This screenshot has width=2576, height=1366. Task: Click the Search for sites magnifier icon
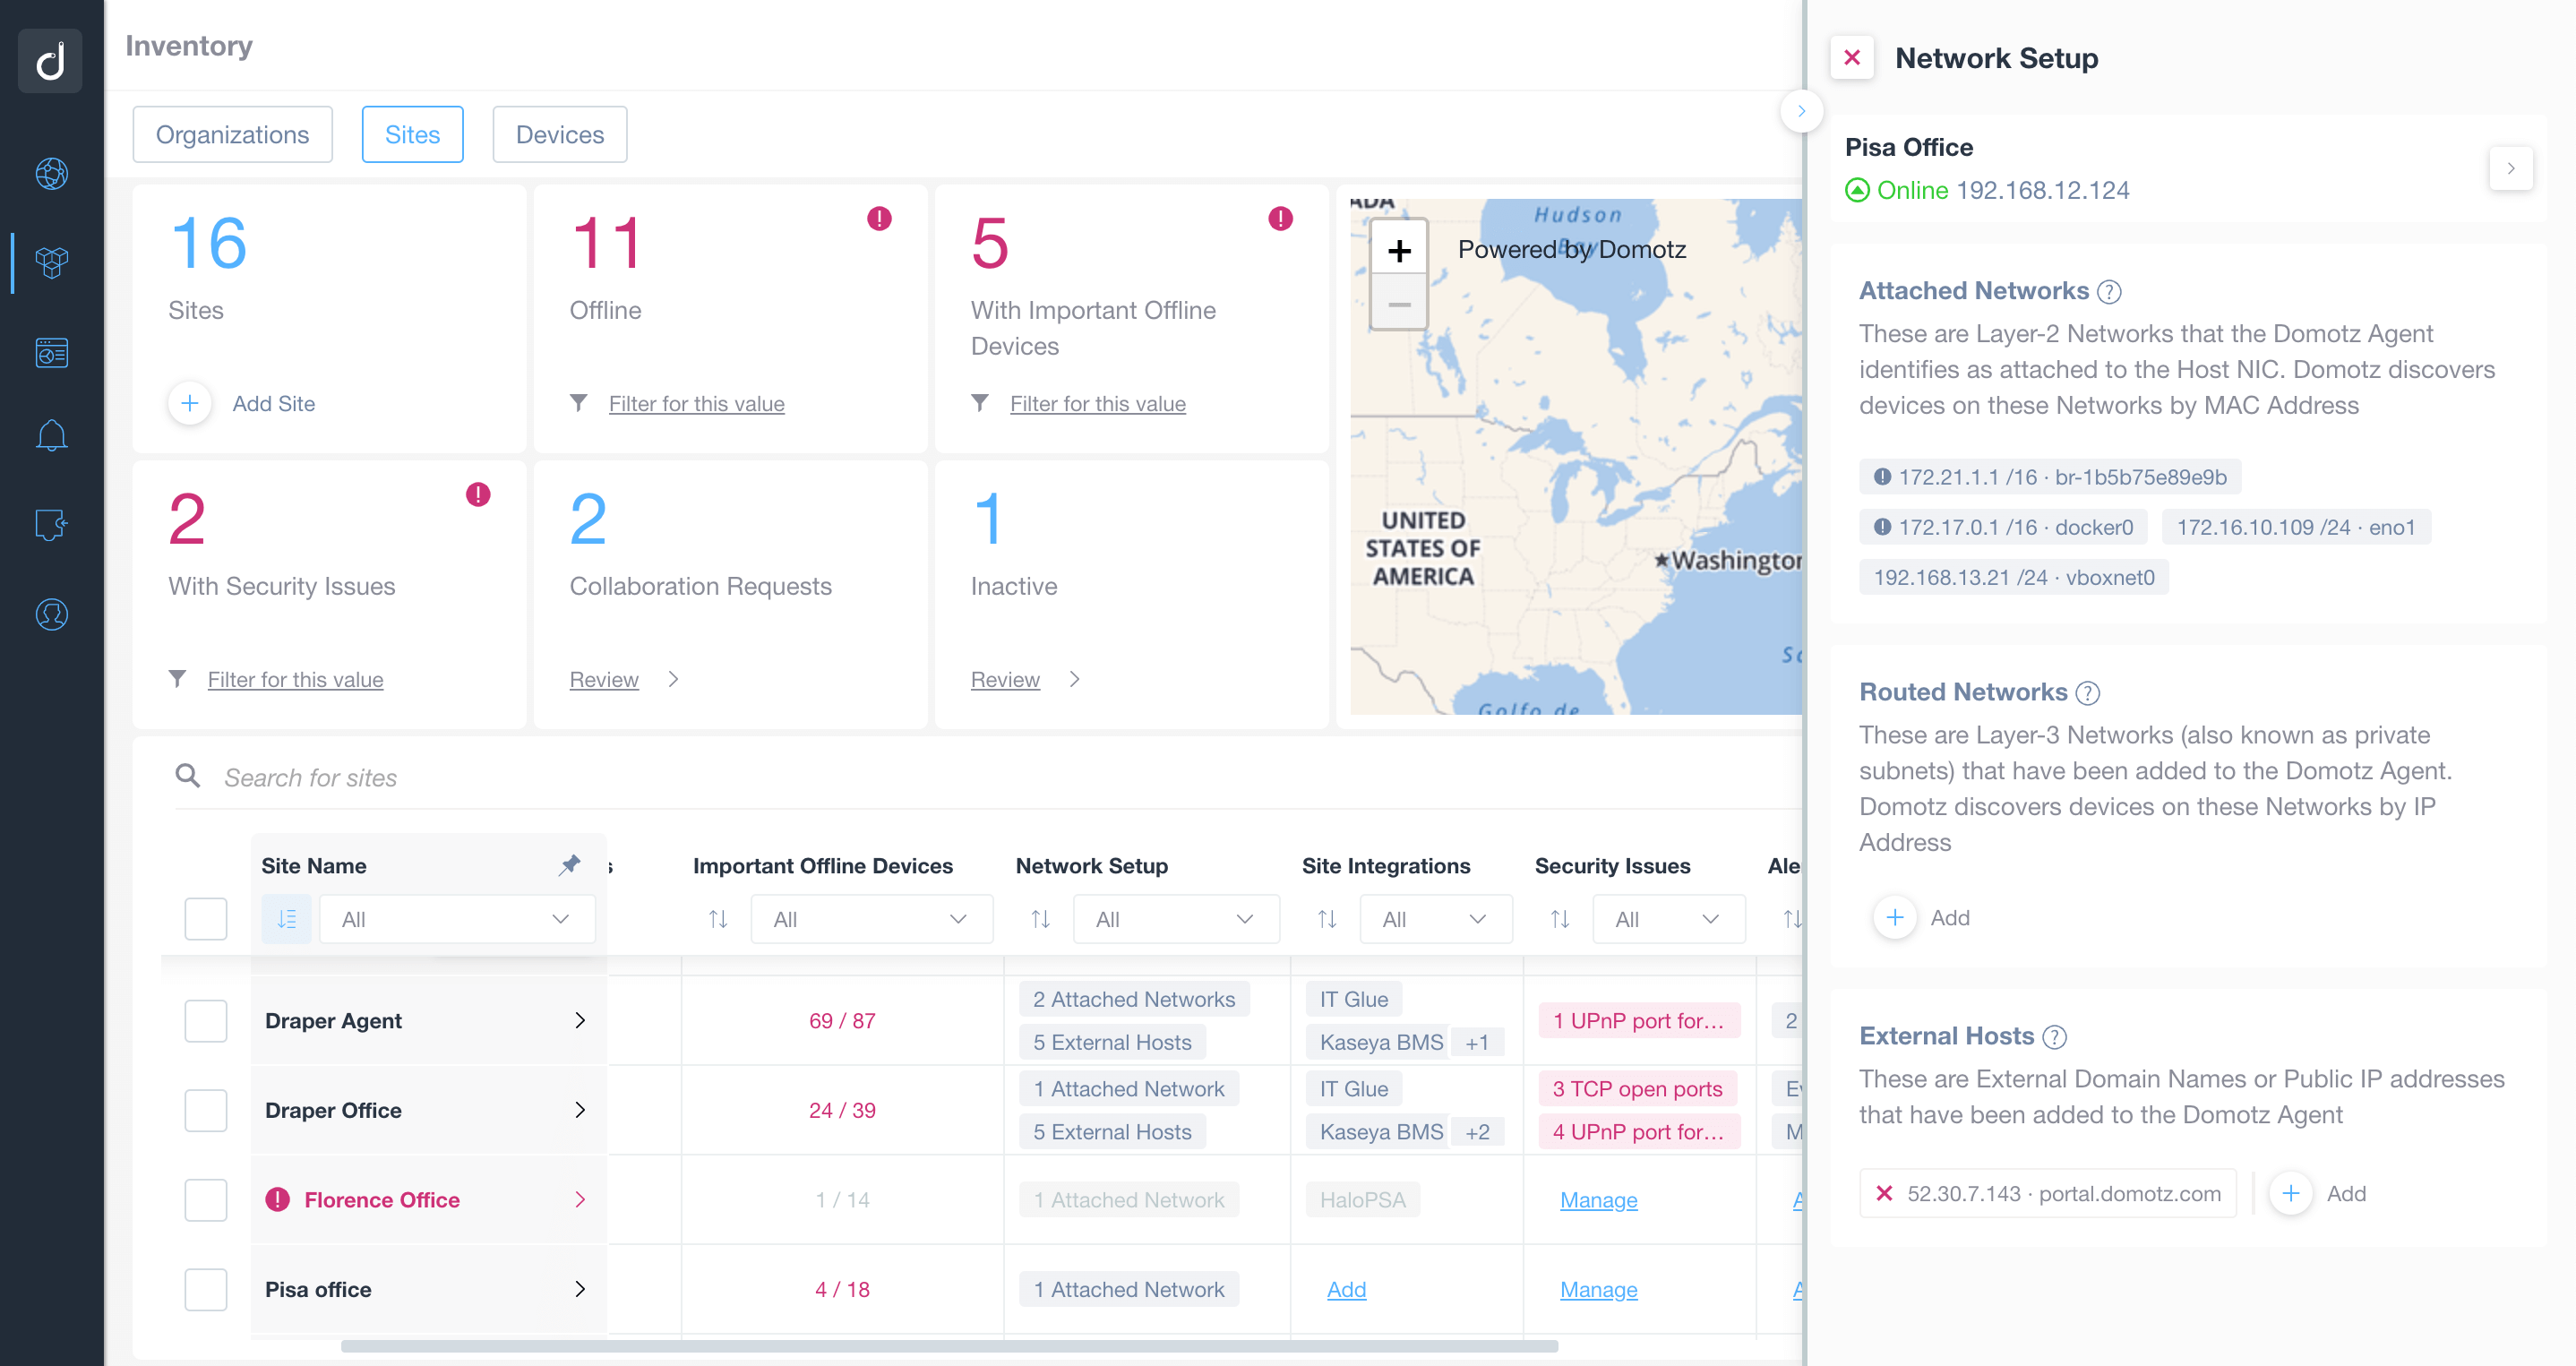coord(187,775)
